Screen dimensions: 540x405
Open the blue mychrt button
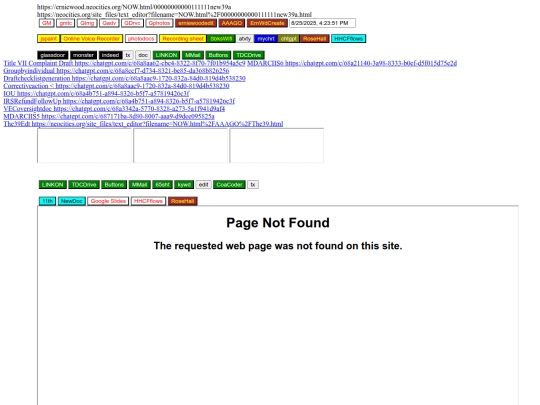266,39
